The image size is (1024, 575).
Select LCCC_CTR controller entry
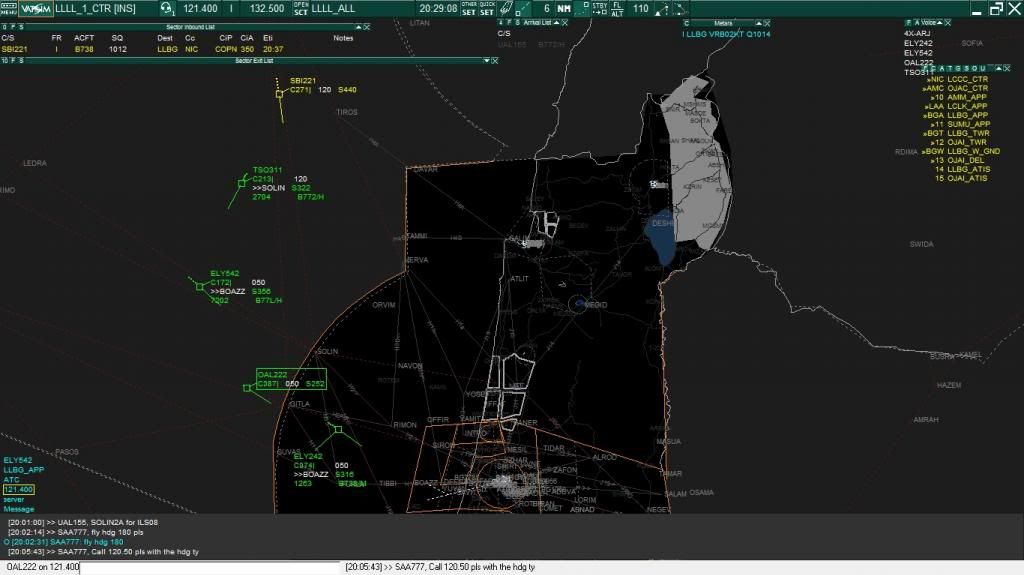coord(967,79)
